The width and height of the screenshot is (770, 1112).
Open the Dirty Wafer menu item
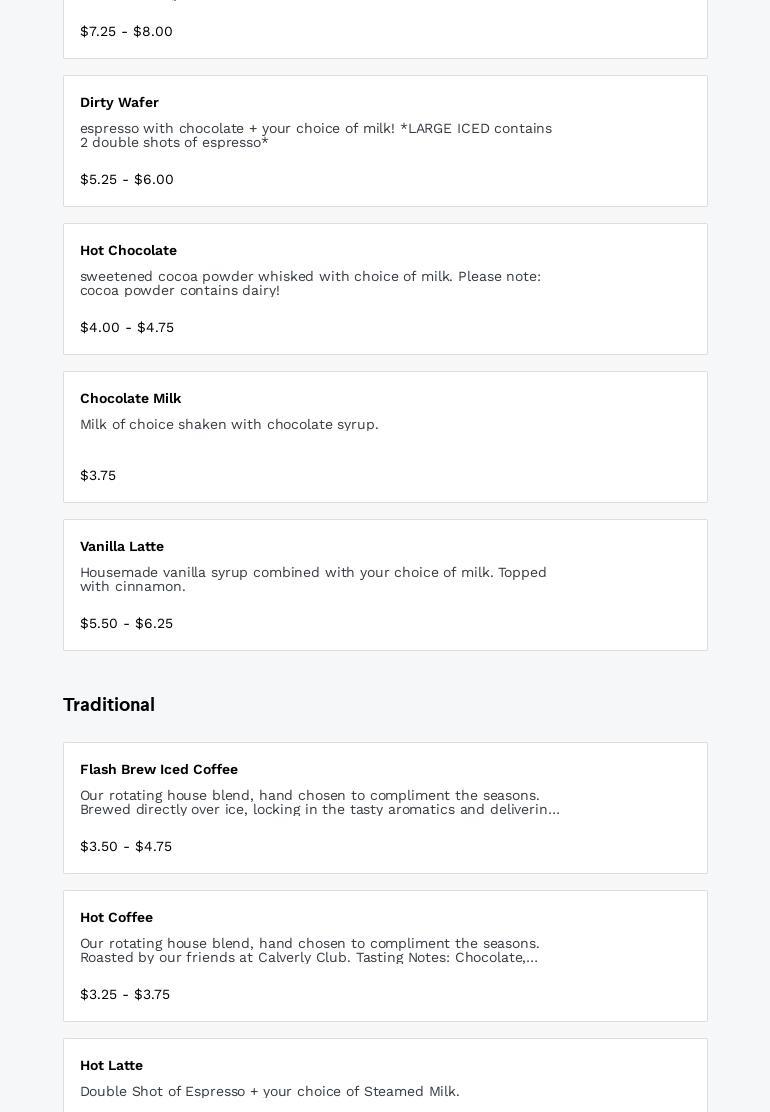(x=119, y=102)
